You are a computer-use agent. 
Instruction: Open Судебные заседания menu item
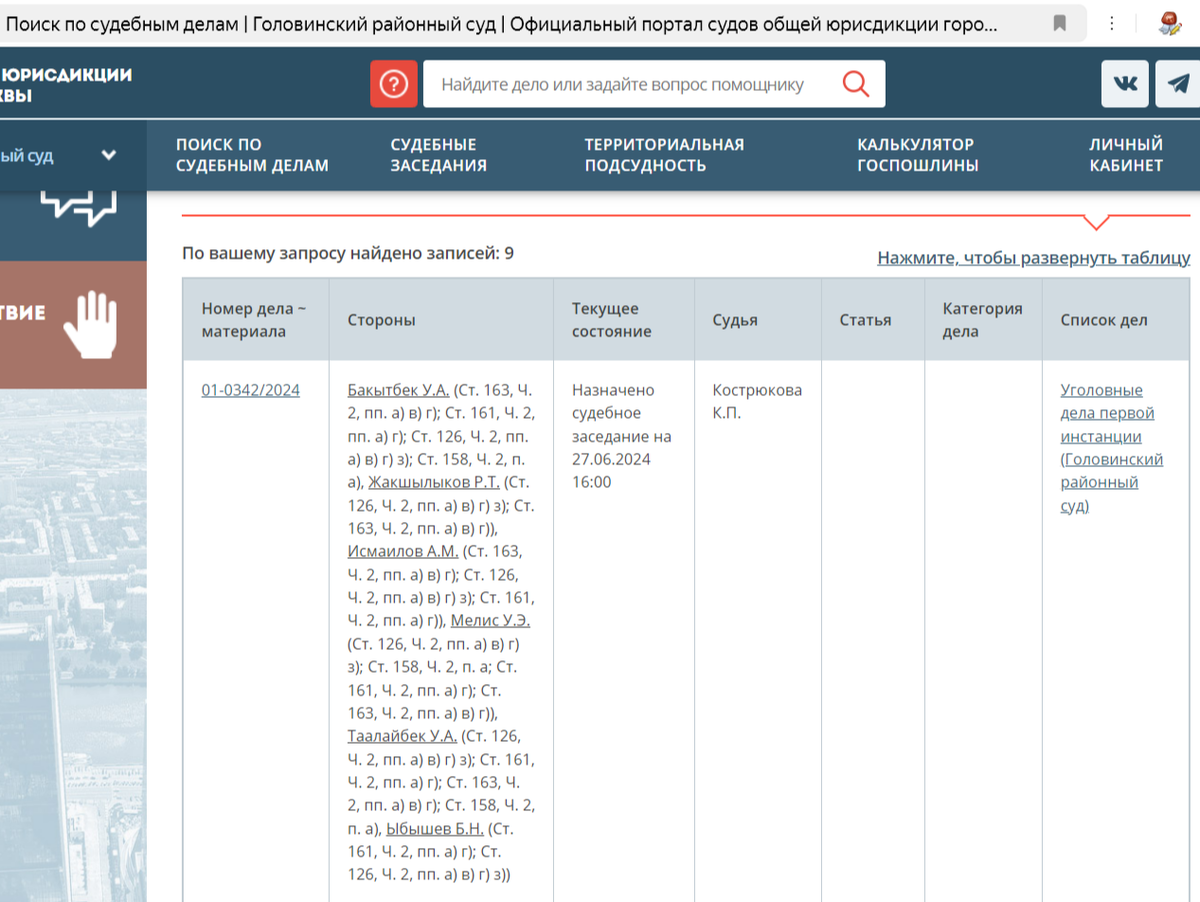[438, 155]
